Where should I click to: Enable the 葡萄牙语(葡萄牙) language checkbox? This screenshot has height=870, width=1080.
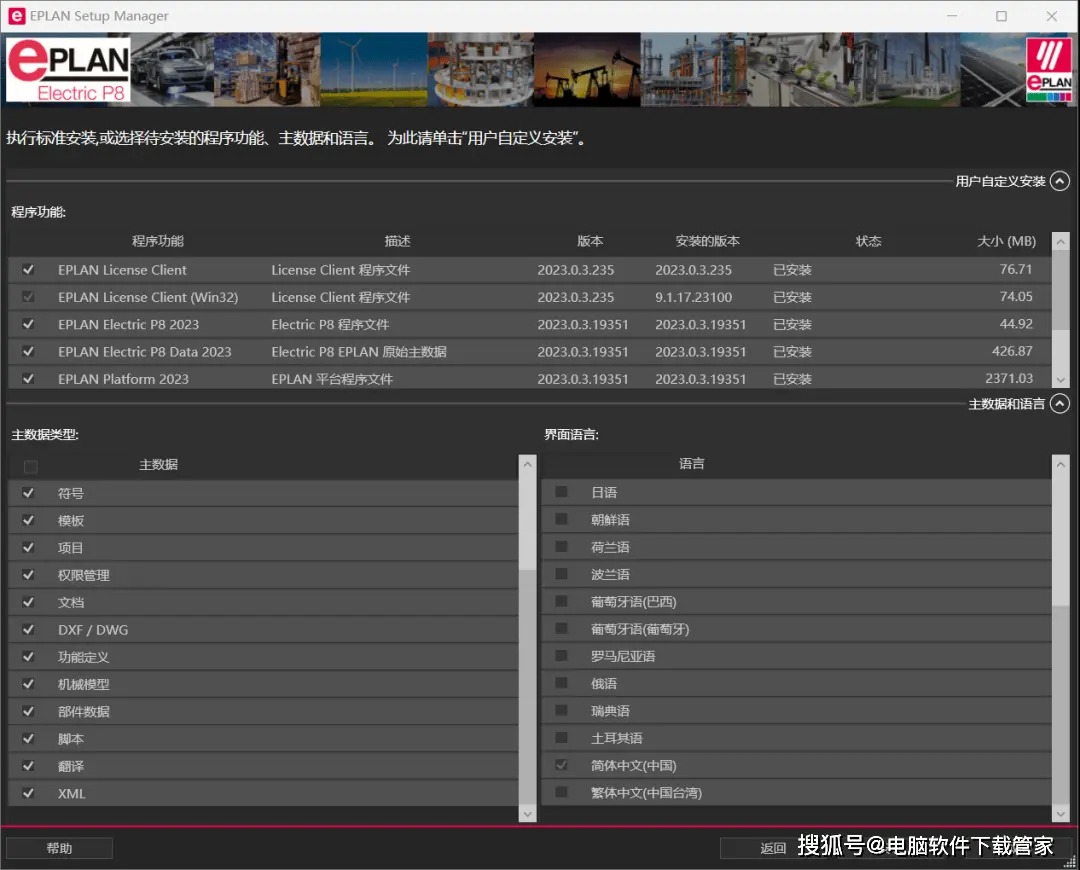(x=561, y=629)
